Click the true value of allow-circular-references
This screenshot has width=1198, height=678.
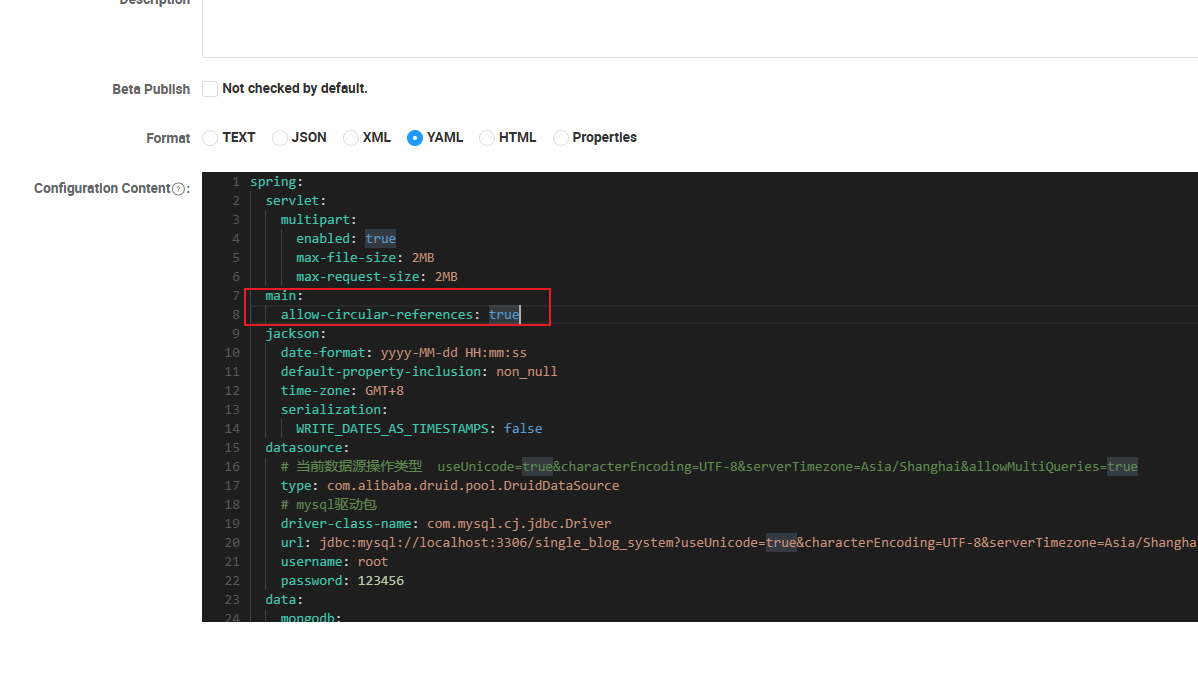[x=503, y=315]
